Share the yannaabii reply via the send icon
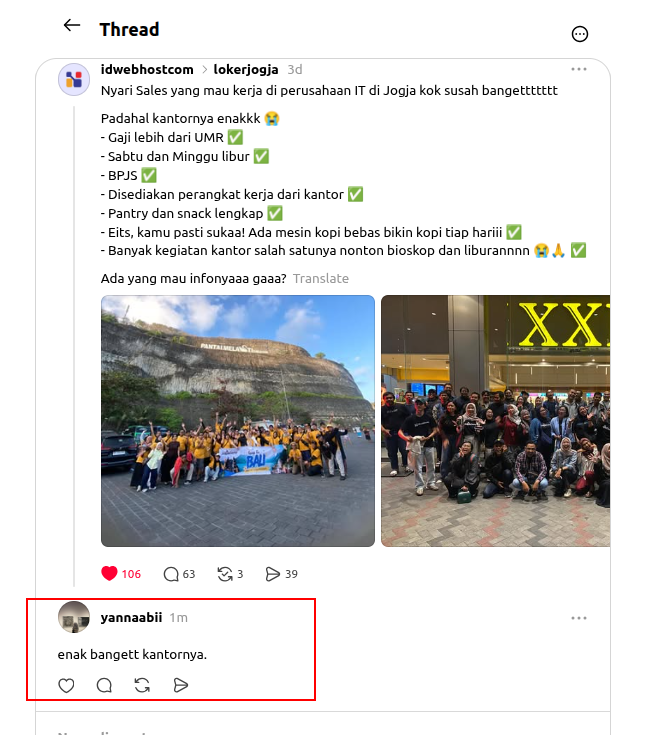Image resolution: width=672 pixels, height=735 pixels. [180, 685]
